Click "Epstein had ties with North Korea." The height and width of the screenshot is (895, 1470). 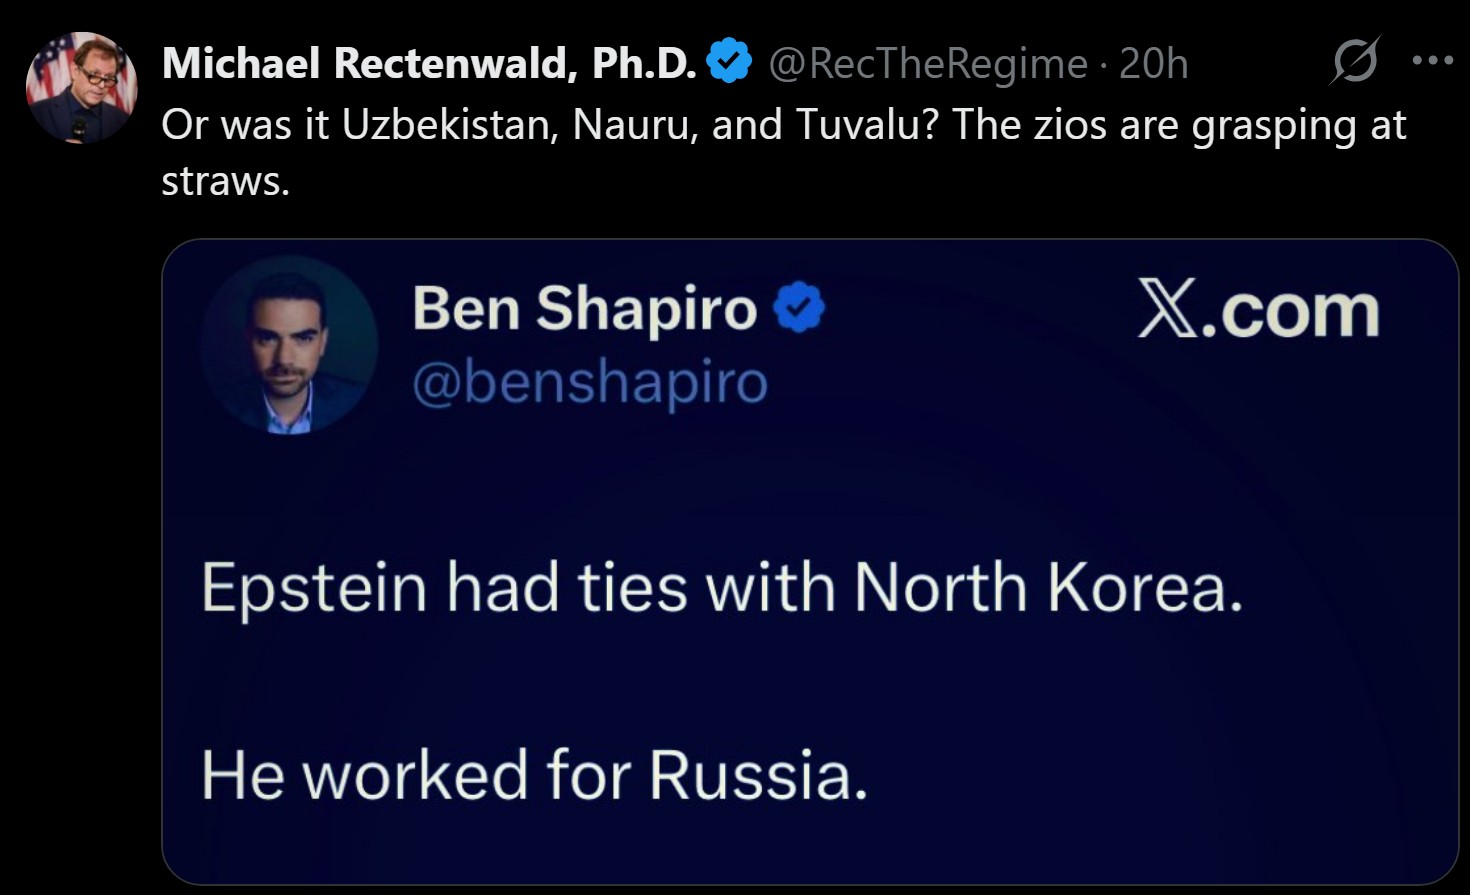click(x=722, y=587)
